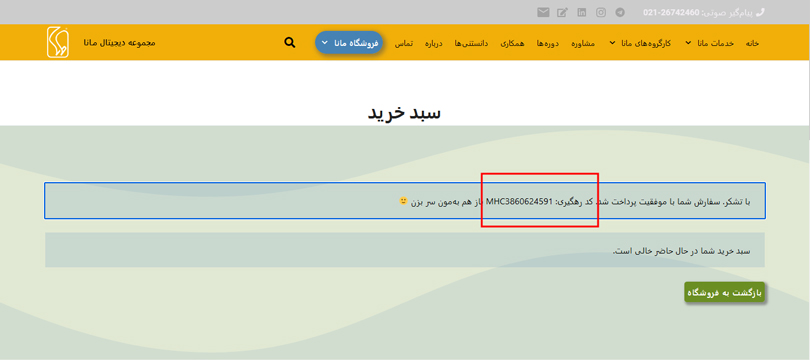Click the Mana logo icon
810x360 pixels.
coord(57,42)
